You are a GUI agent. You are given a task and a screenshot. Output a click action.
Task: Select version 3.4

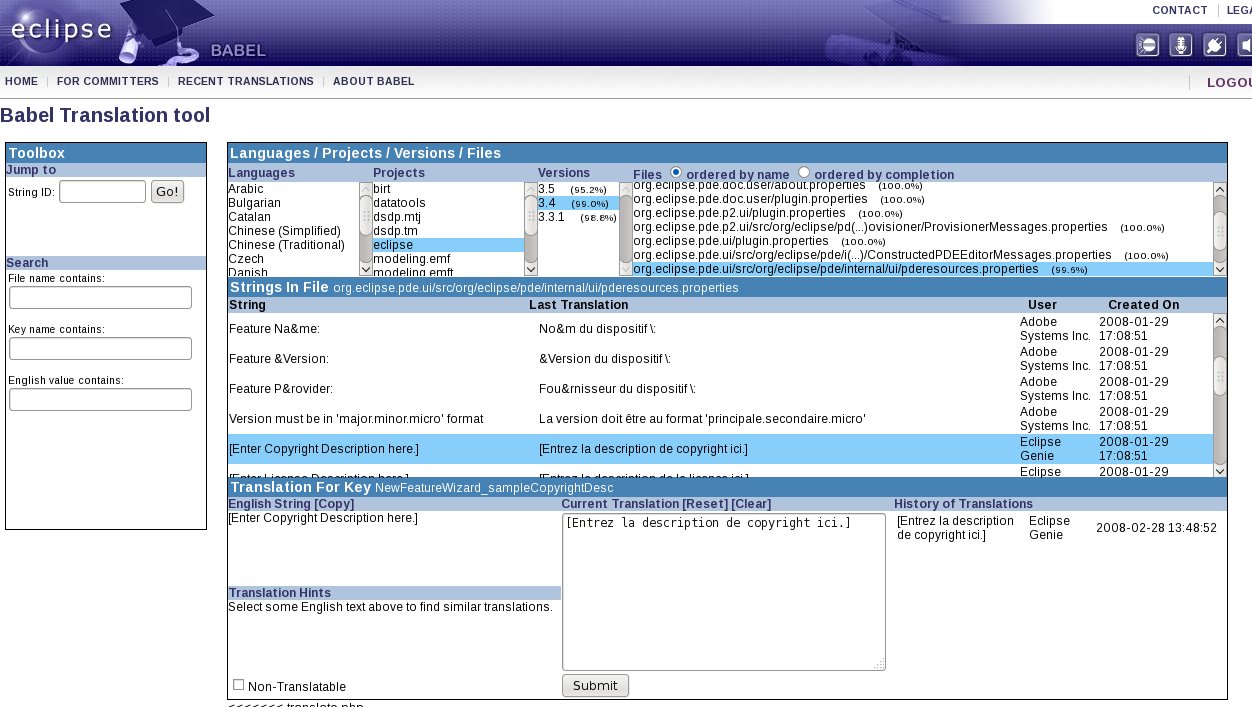click(x=578, y=203)
